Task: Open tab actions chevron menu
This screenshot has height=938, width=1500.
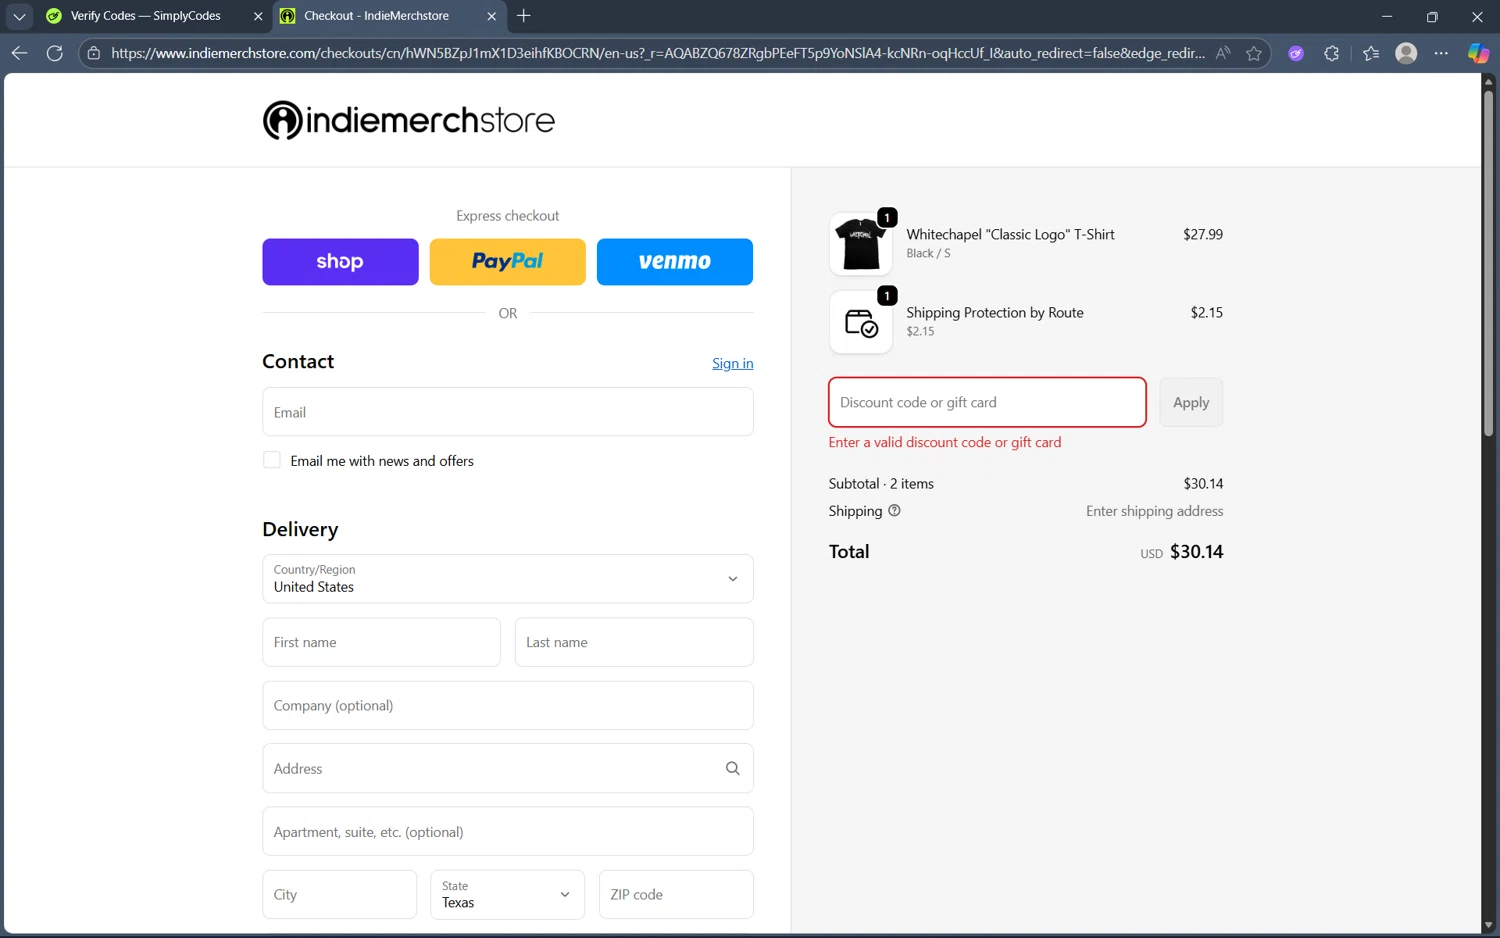Action: click(19, 16)
